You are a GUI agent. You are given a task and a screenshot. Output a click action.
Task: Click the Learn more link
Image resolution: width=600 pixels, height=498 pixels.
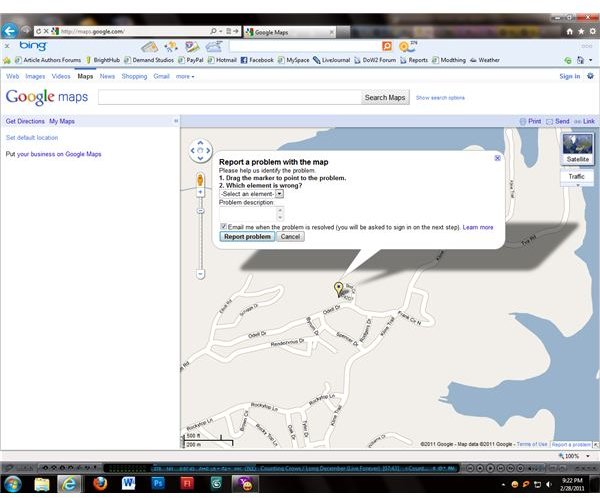coord(478,227)
